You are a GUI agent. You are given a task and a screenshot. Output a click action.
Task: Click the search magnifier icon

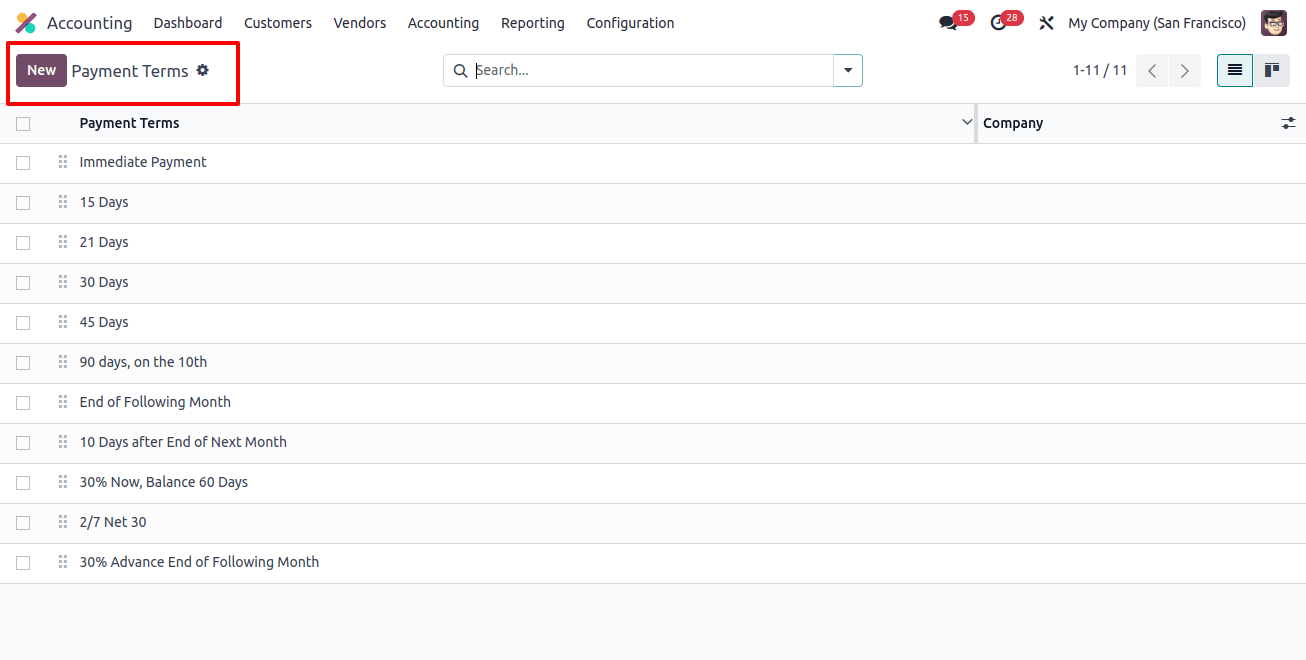(460, 71)
